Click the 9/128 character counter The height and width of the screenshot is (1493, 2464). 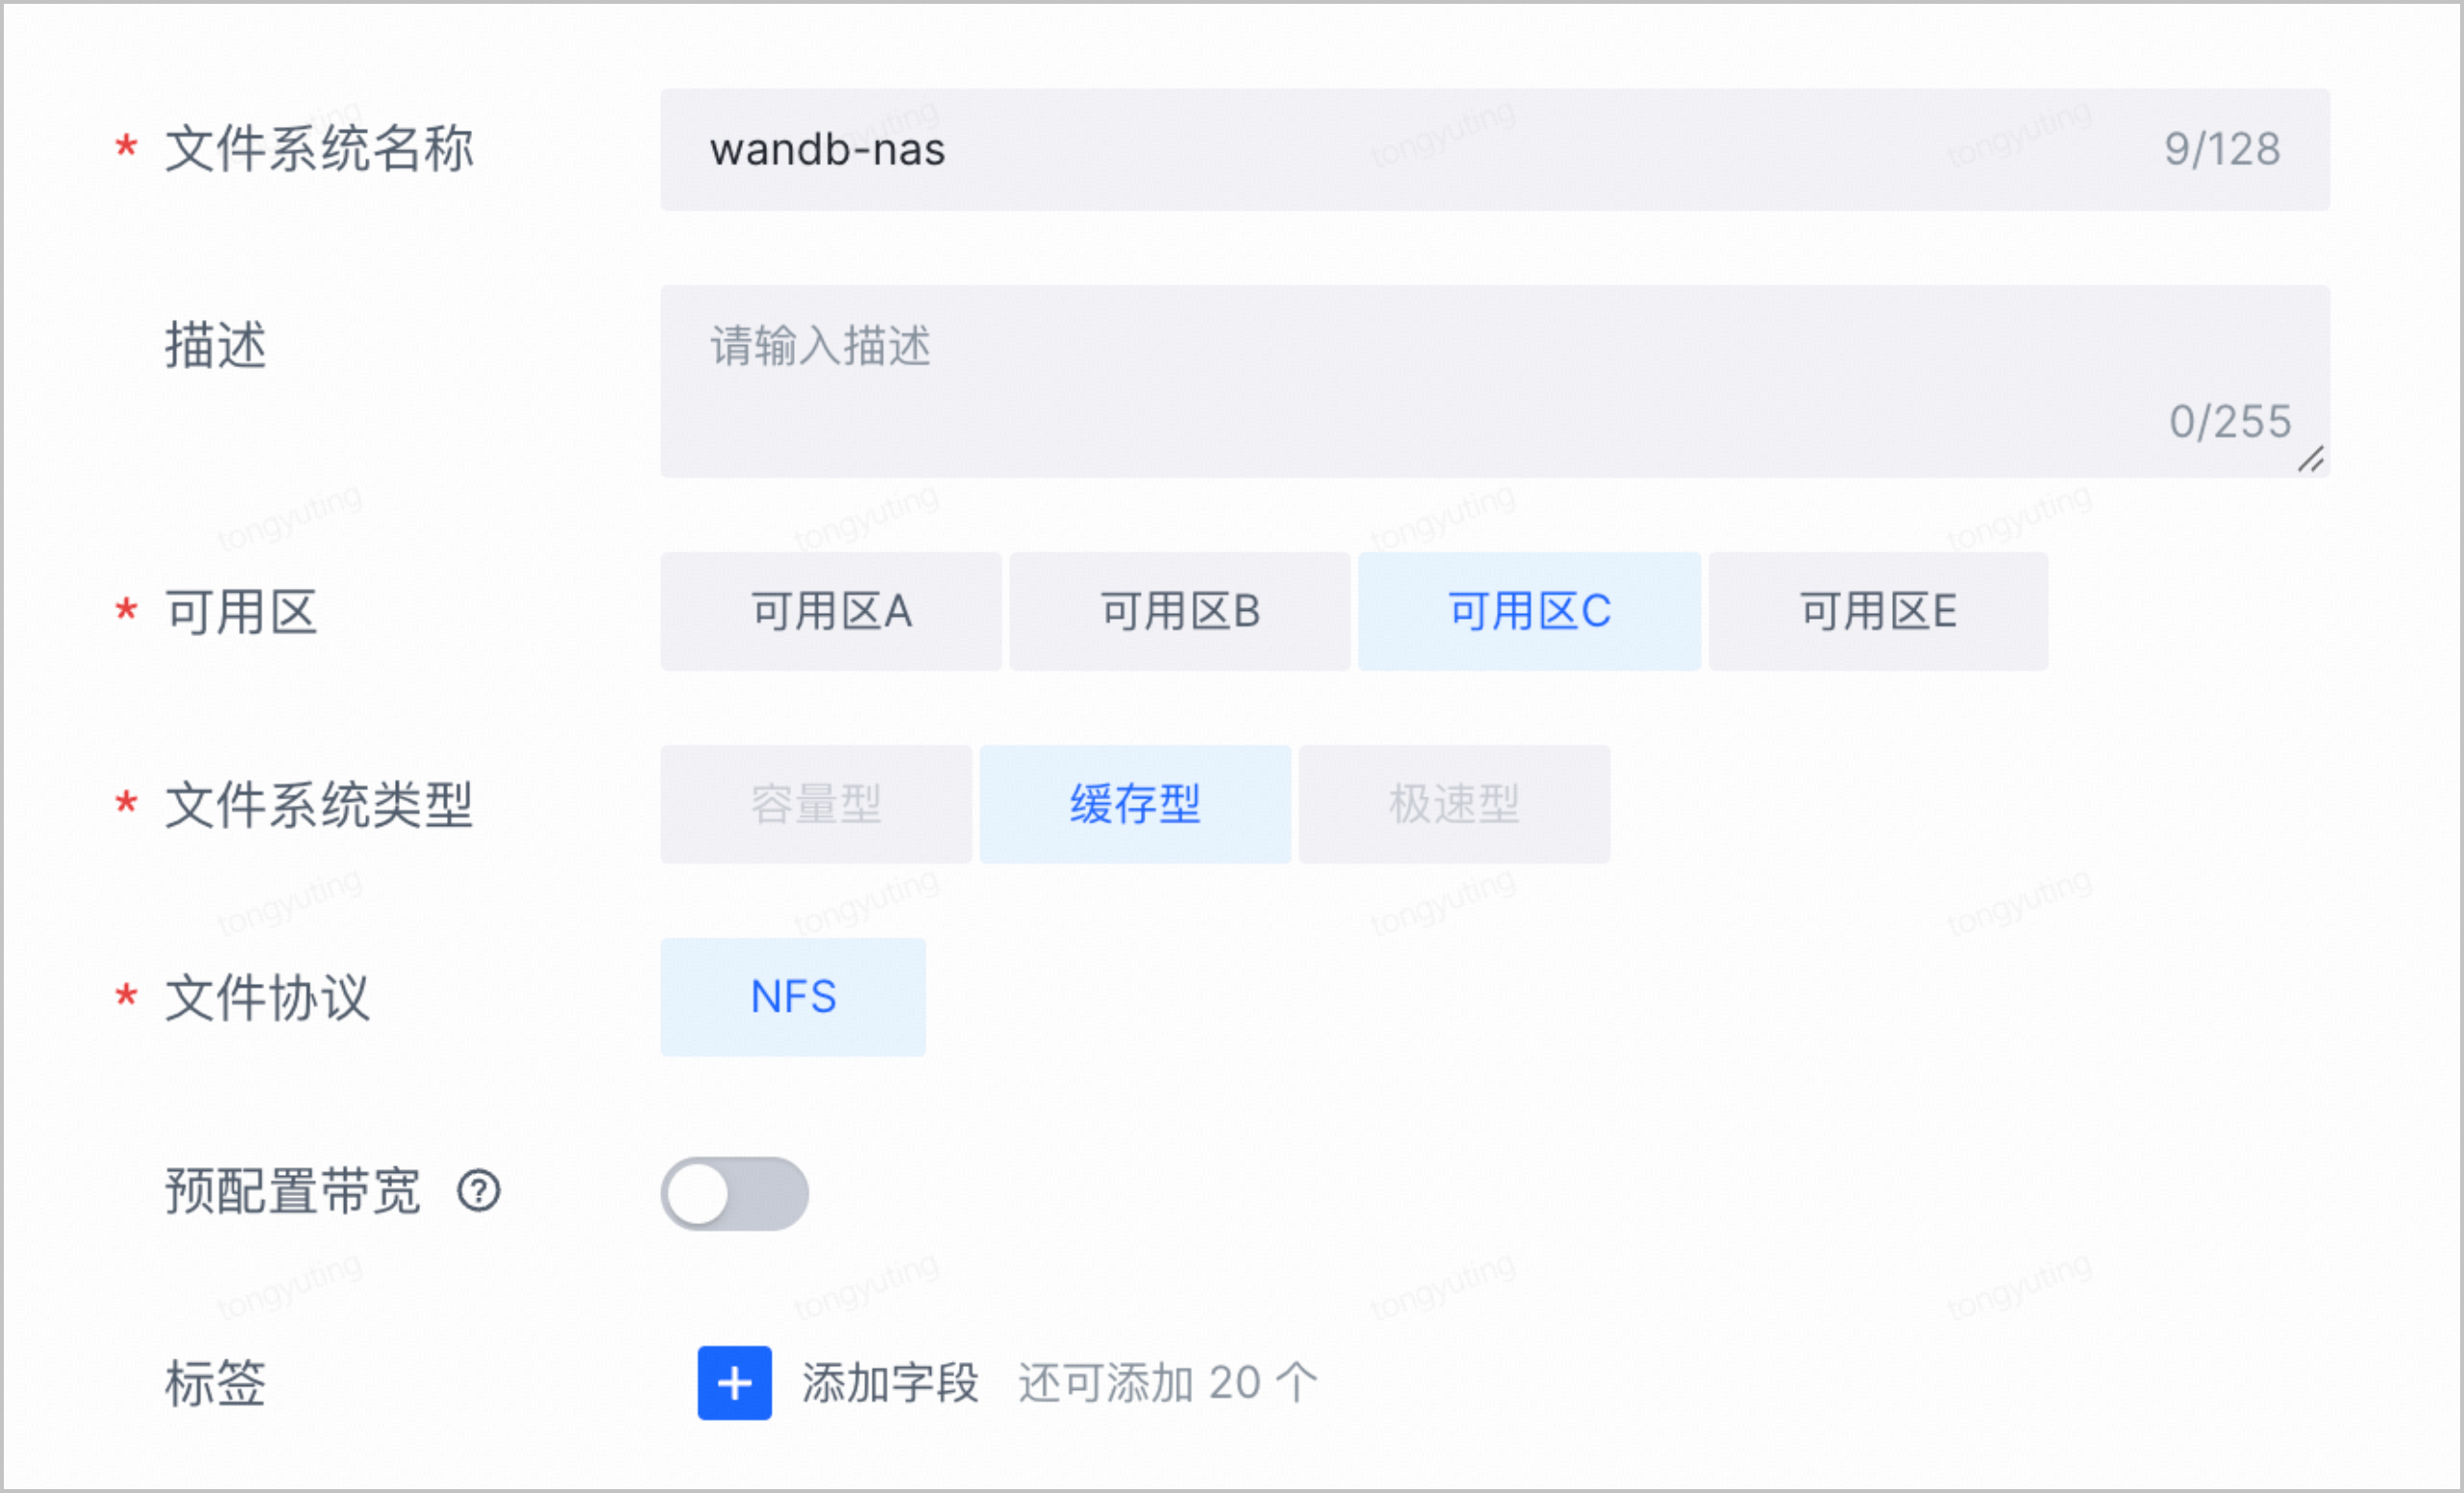pyautogui.click(x=2222, y=150)
